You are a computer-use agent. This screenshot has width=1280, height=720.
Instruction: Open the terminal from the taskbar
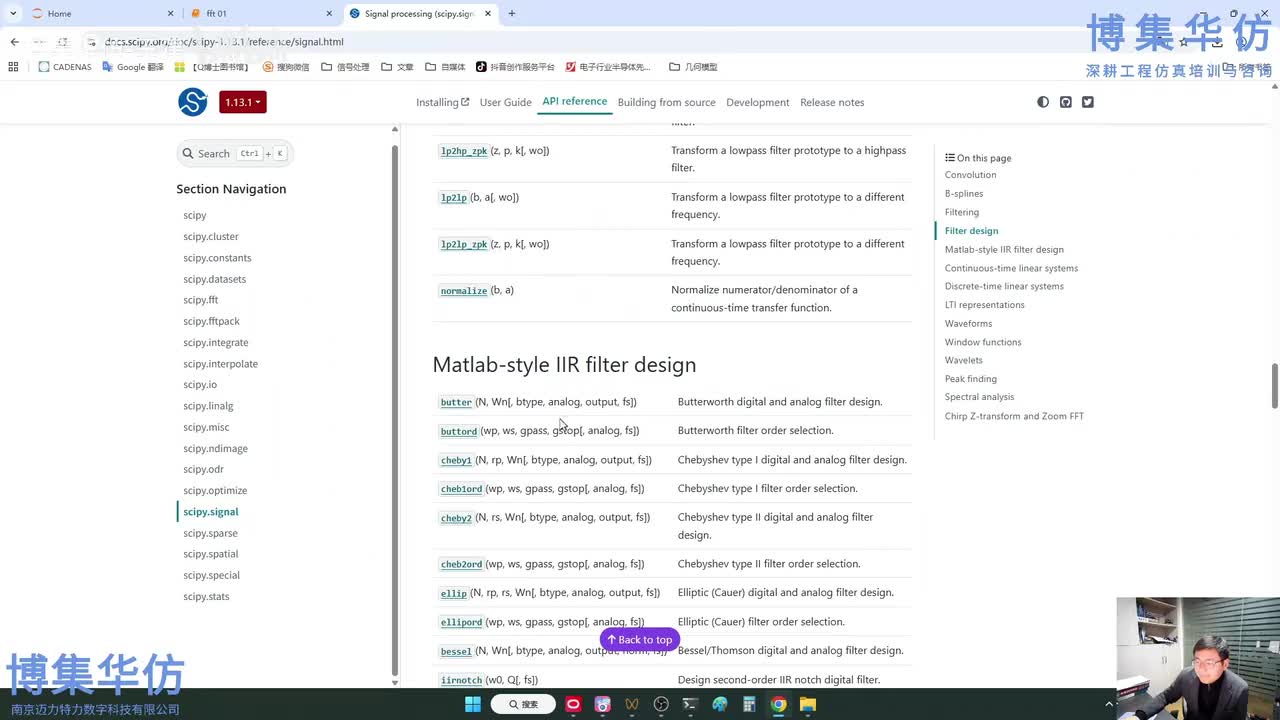[690, 704]
